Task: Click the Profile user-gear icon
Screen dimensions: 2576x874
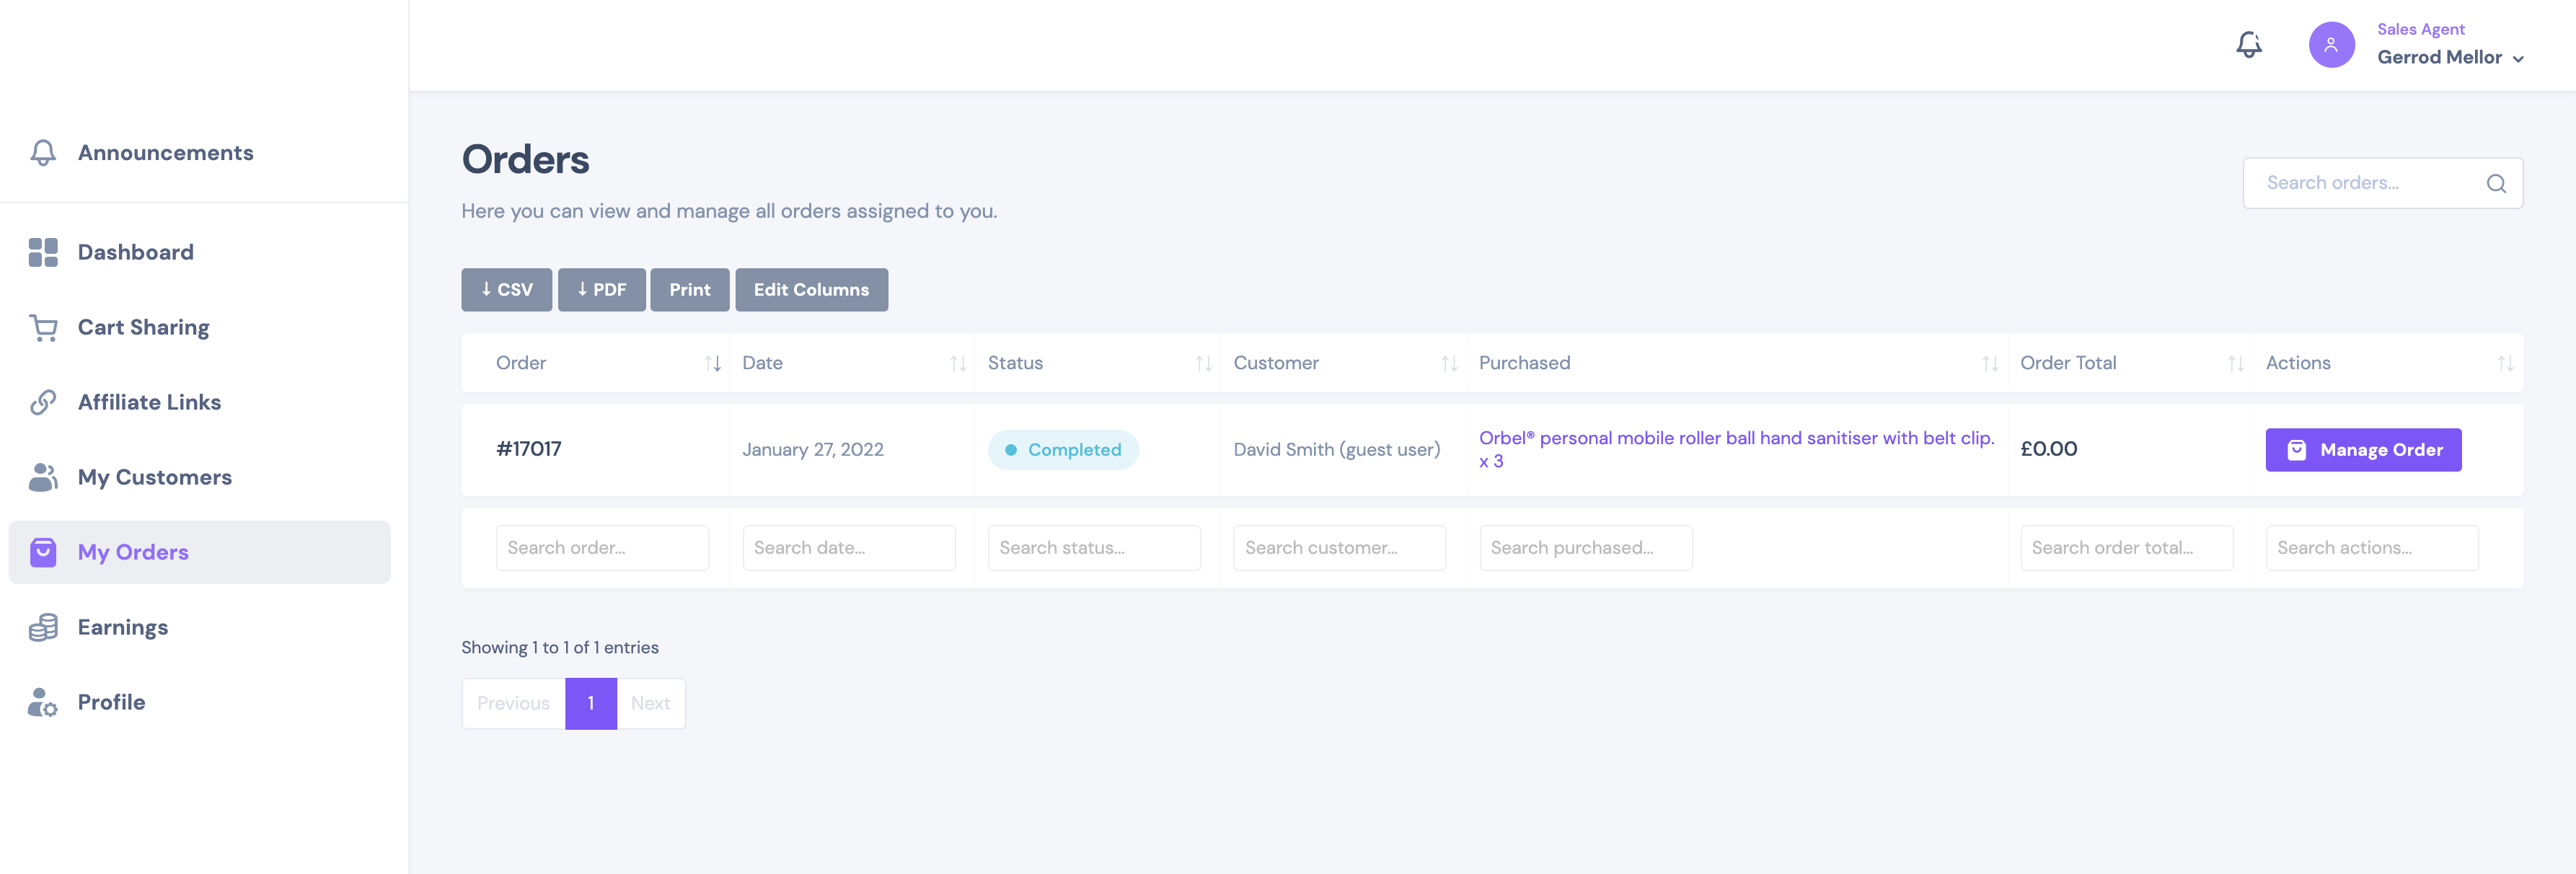Action: 43,702
